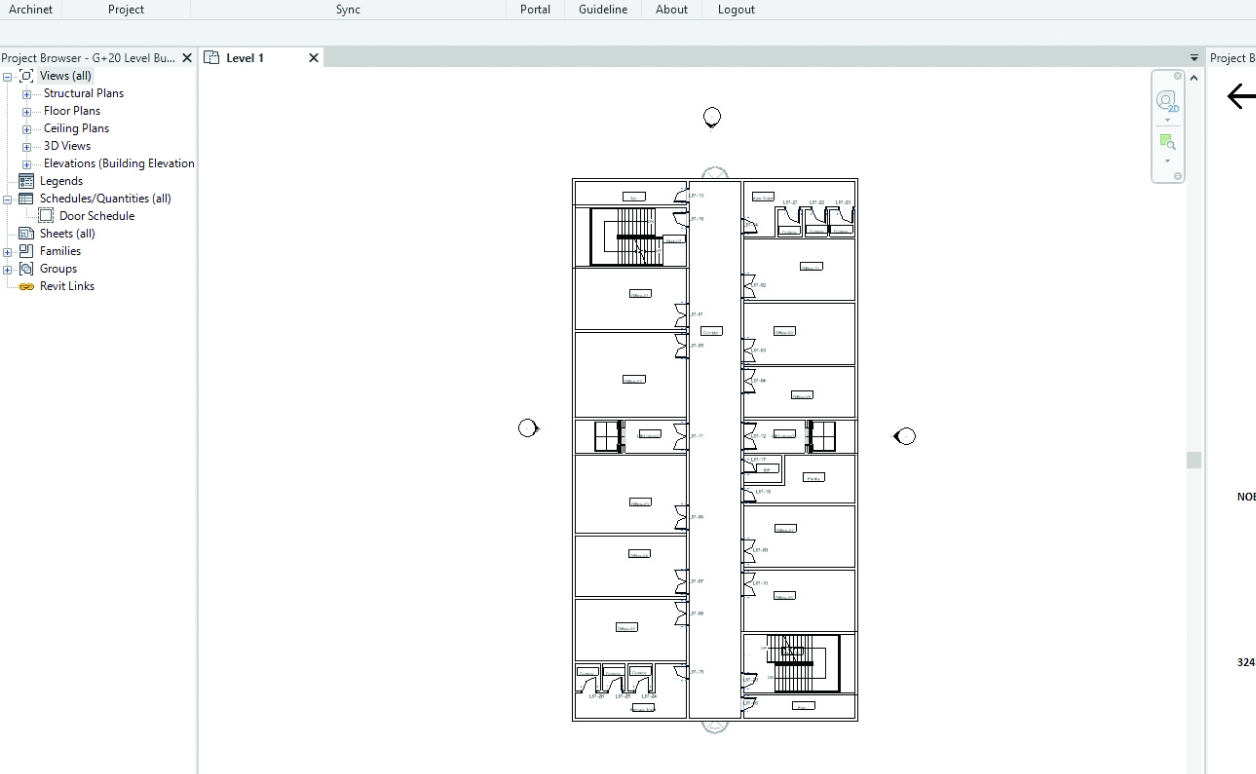Collapse the Schedules/Quantities (all) node
The height and width of the screenshot is (774, 1256).
click(x=8, y=199)
